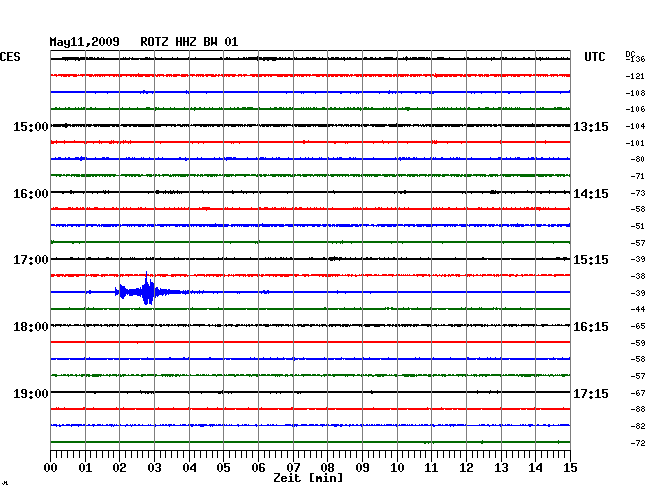
Task: Click the large blue seismic event waveform
Action: 148,289
